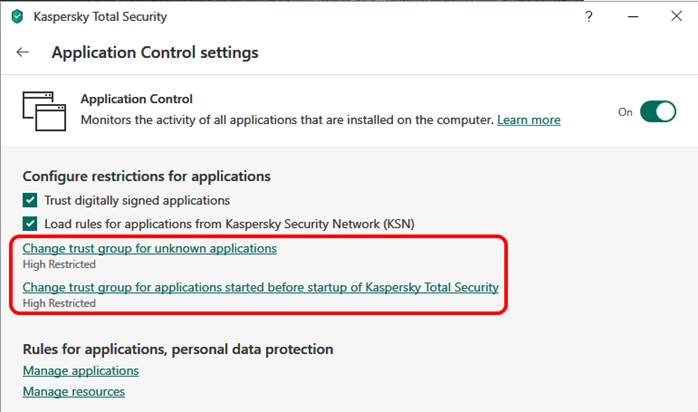Change trust group for applications started before startup
The height and width of the screenshot is (412, 698).
click(x=260, y=287)
